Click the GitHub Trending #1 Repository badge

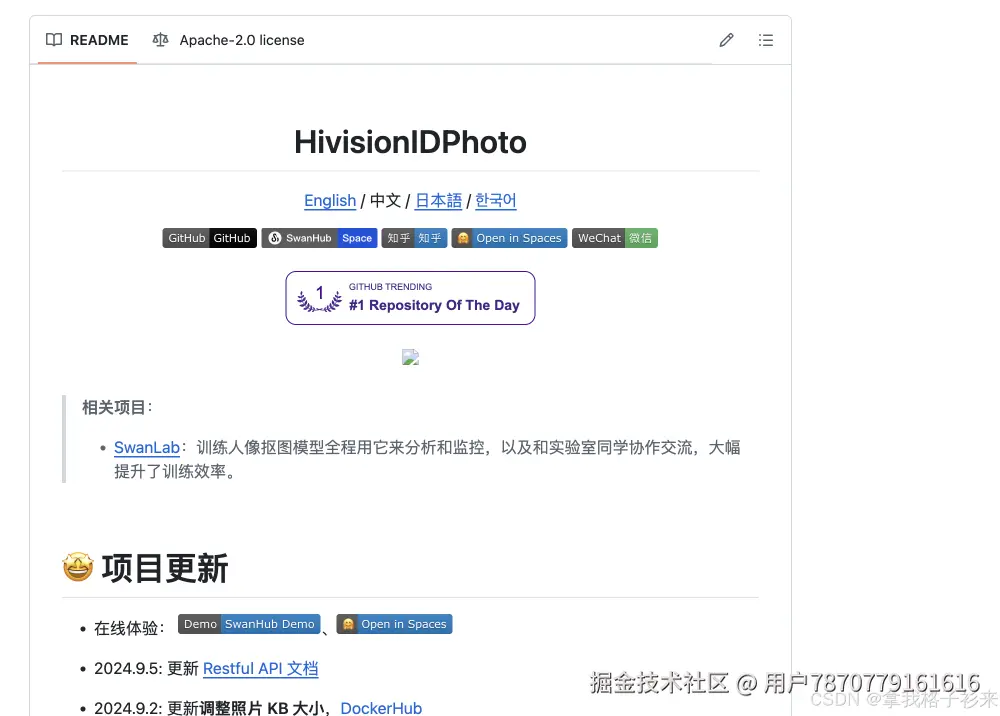pos(410,298)
